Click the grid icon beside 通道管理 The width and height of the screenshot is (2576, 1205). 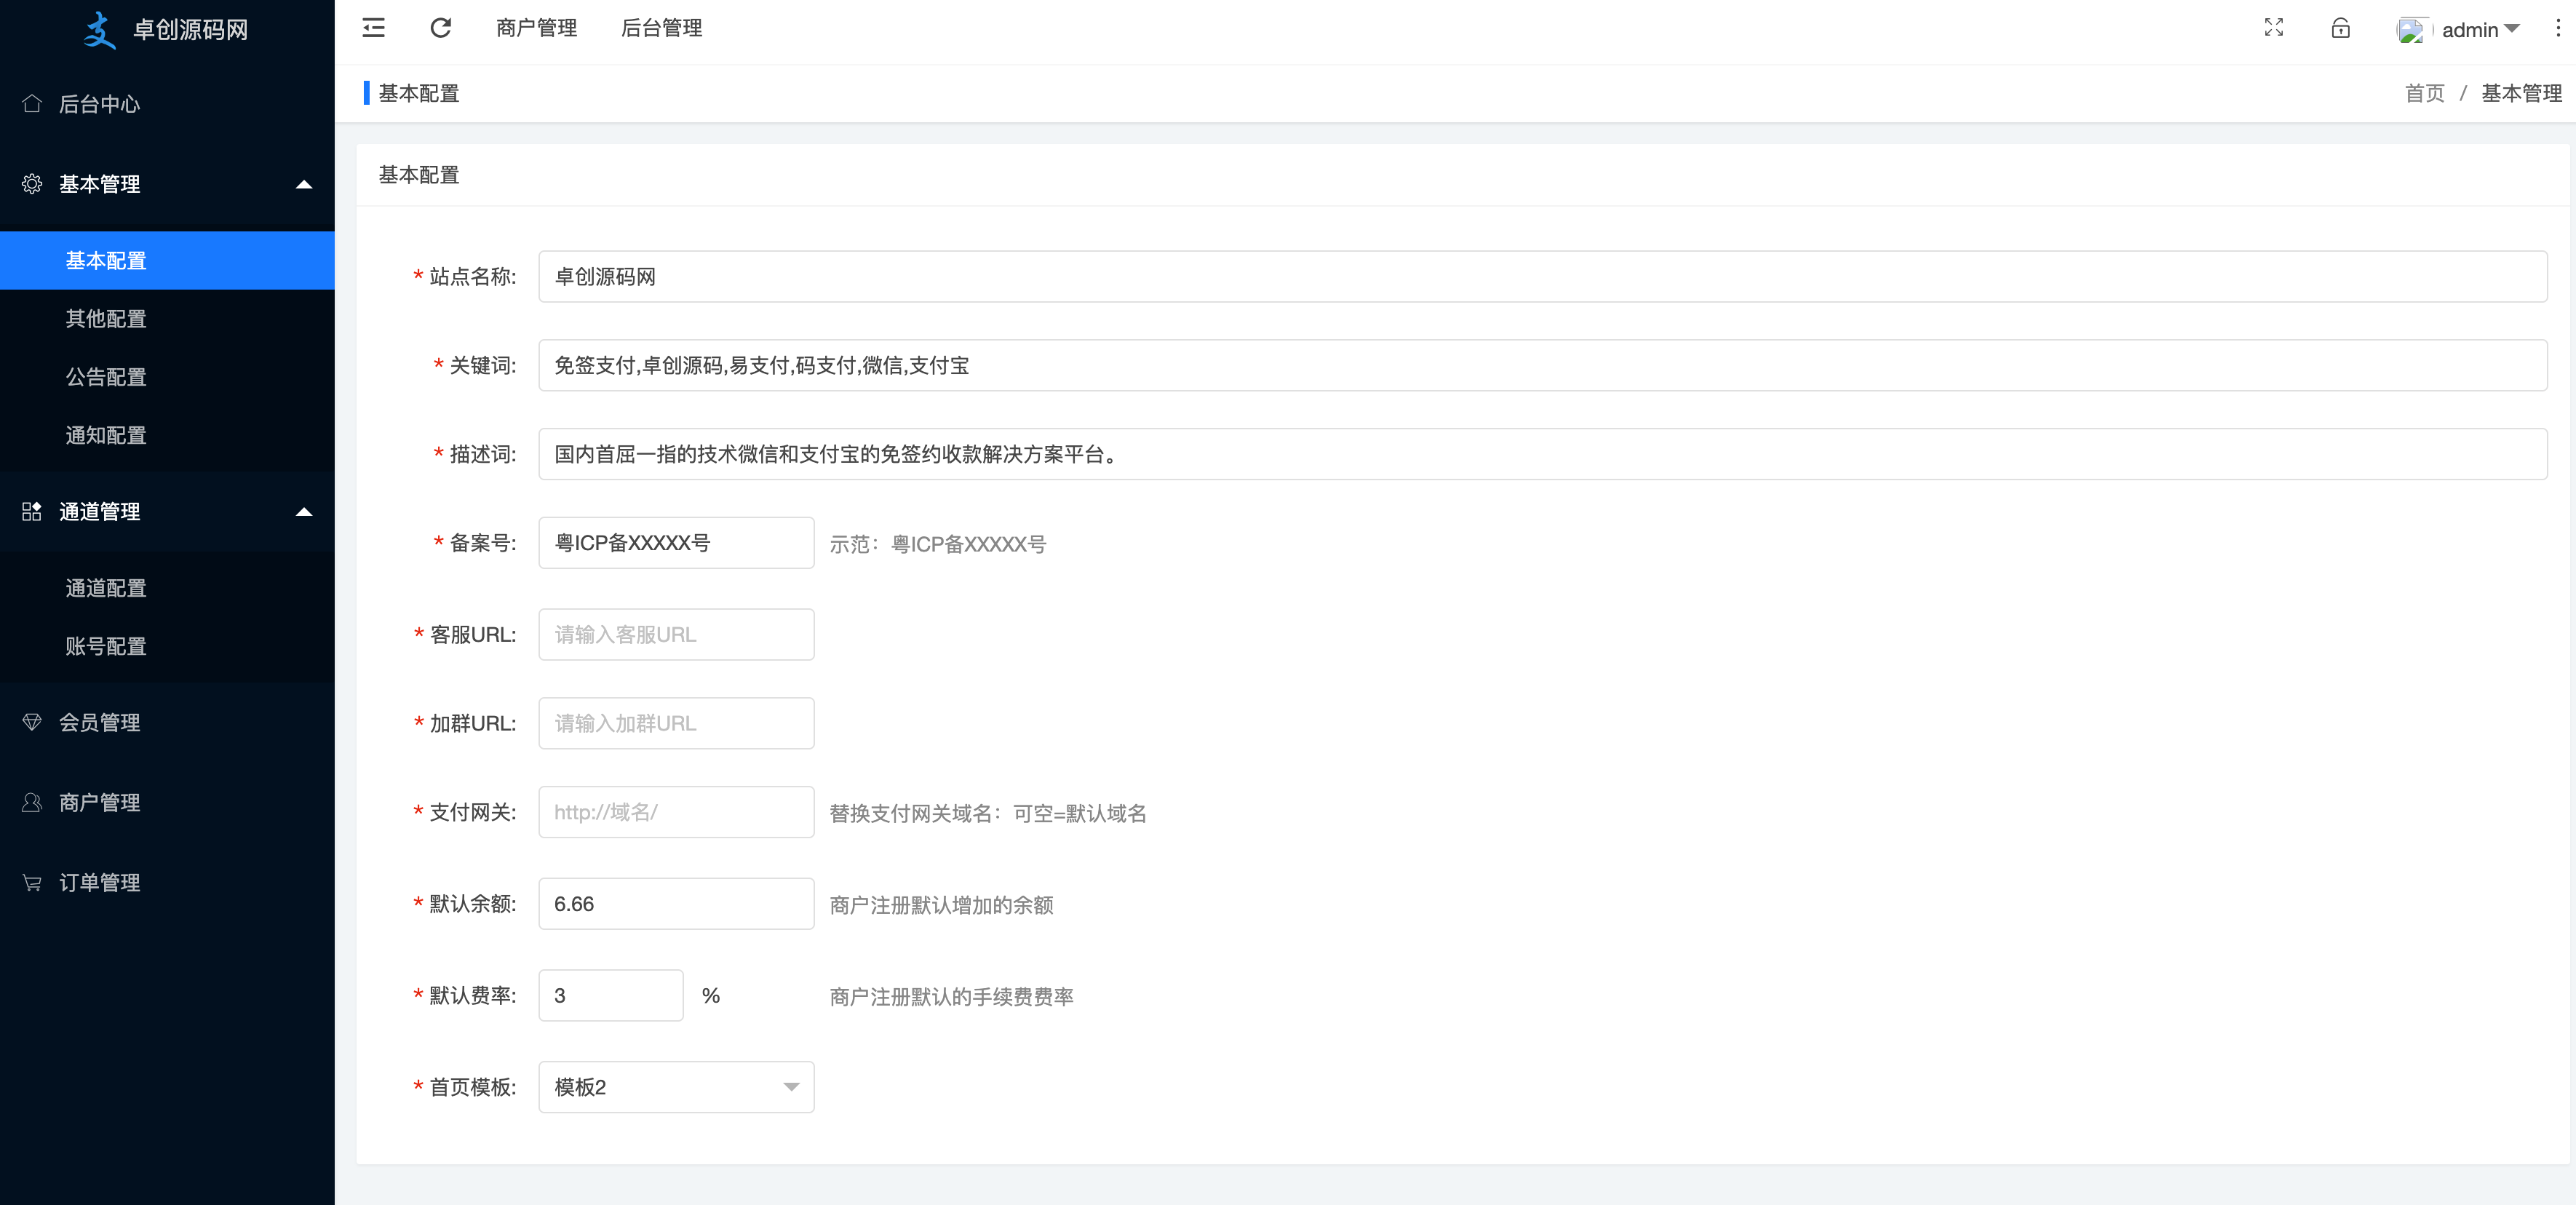[x=32, y=512]
